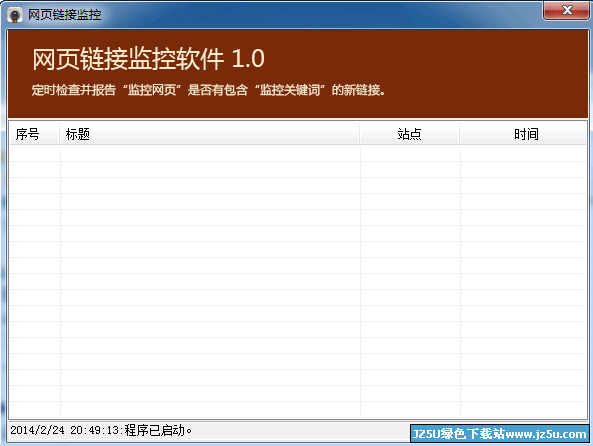593x446 pixels.
Task: Select the first empty row under 标题
Action: tap(210, 153)
